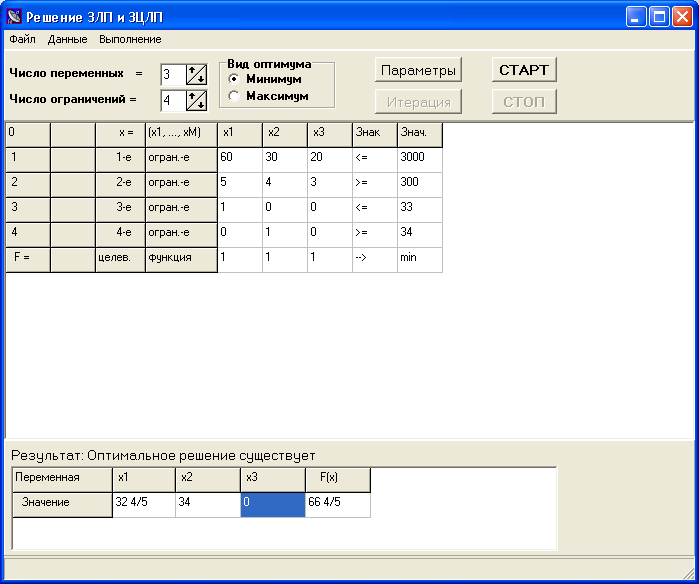
Task: Select x3 coefficient 3 in constraint 2
Action: (330, 185)
